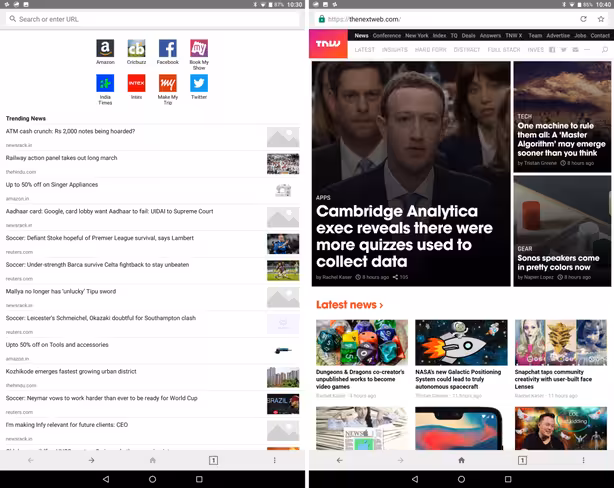614x488 pixels.
Task: Open Mallya Tipu sword story
Action: (153, 297)
